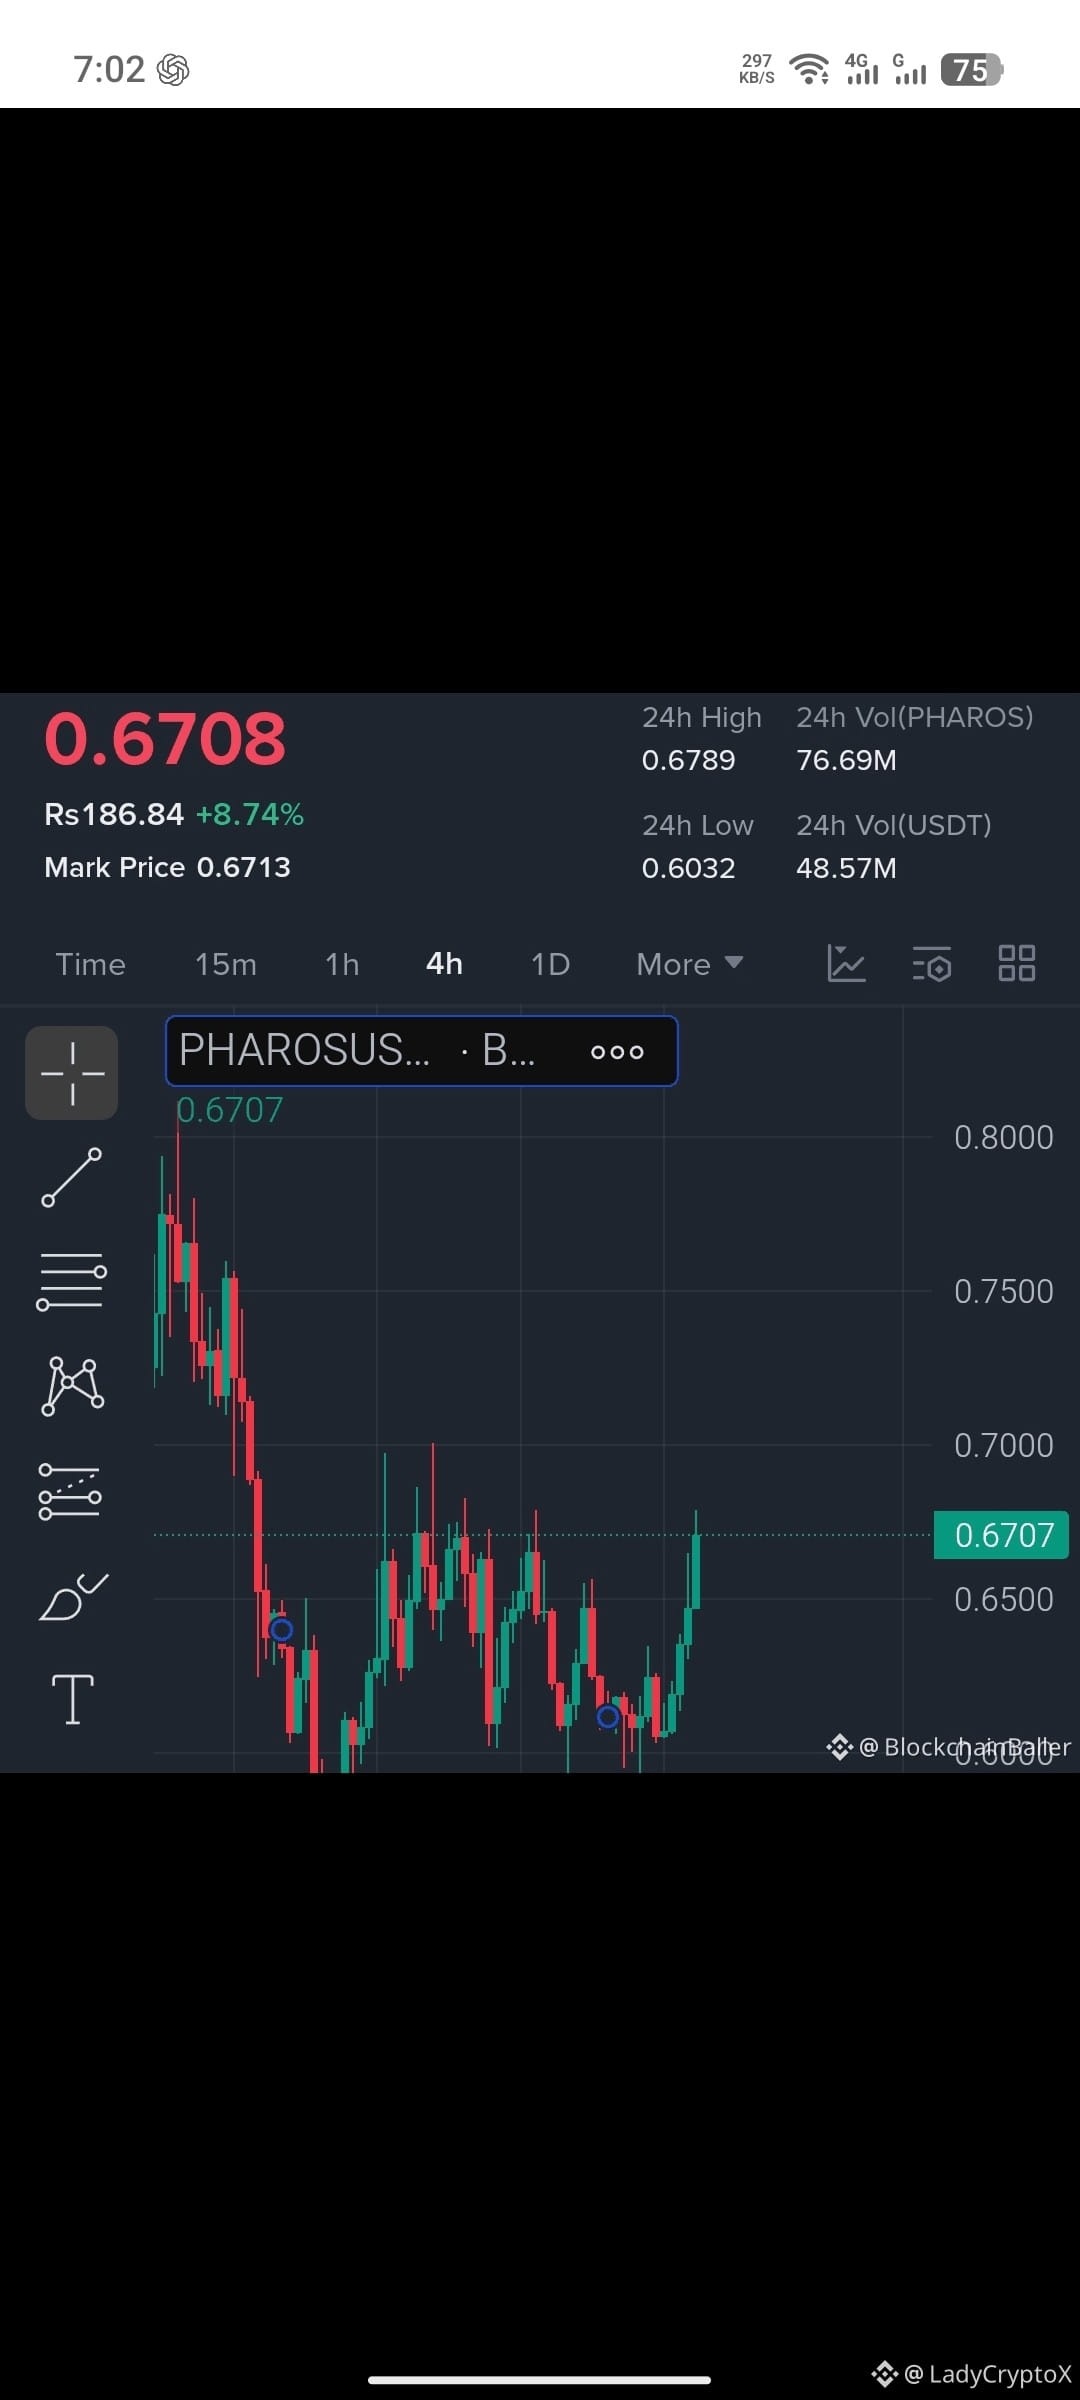Tap the 24h Vol(USDT) 48.57M value
1080x2400 pixels.
click(846, 868)
